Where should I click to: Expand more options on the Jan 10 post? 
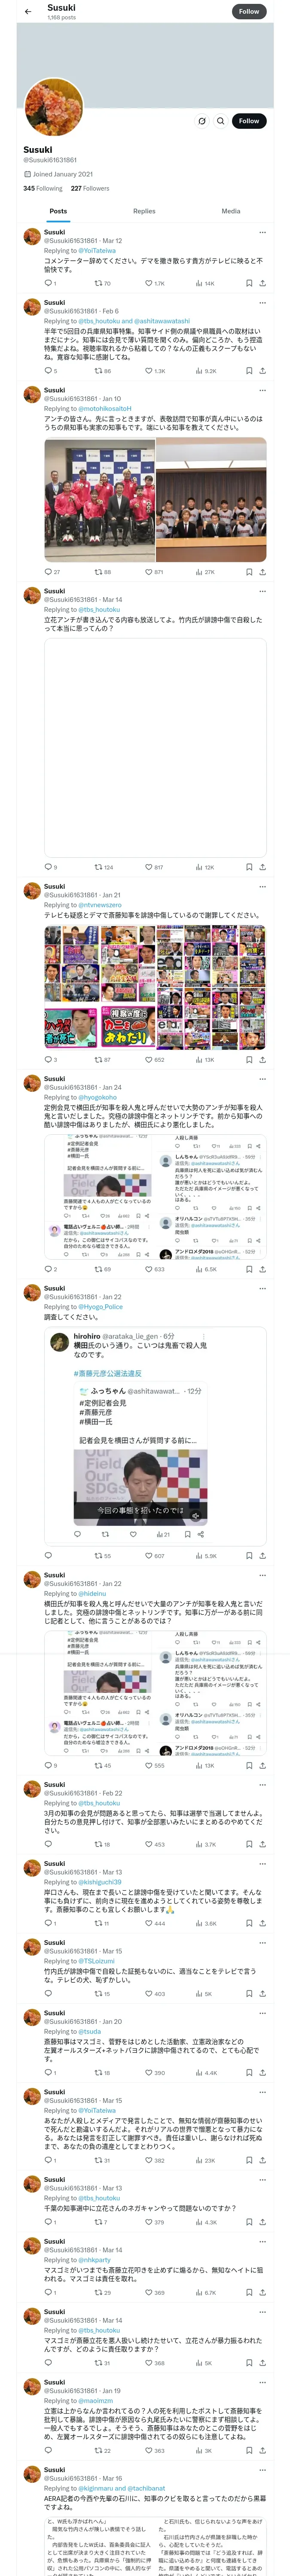click(x=262, y=390)
